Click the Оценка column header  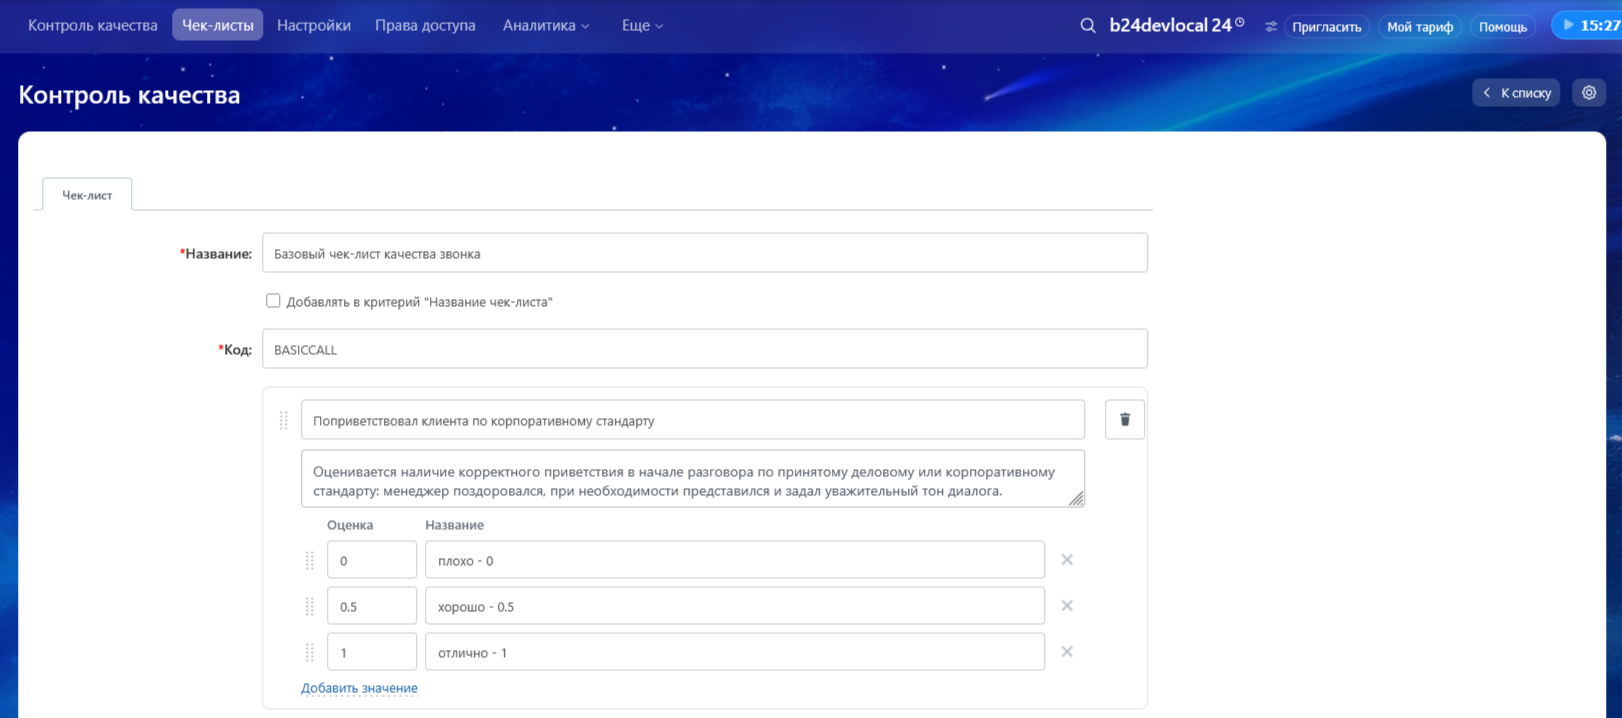click(x=350, y=525)
